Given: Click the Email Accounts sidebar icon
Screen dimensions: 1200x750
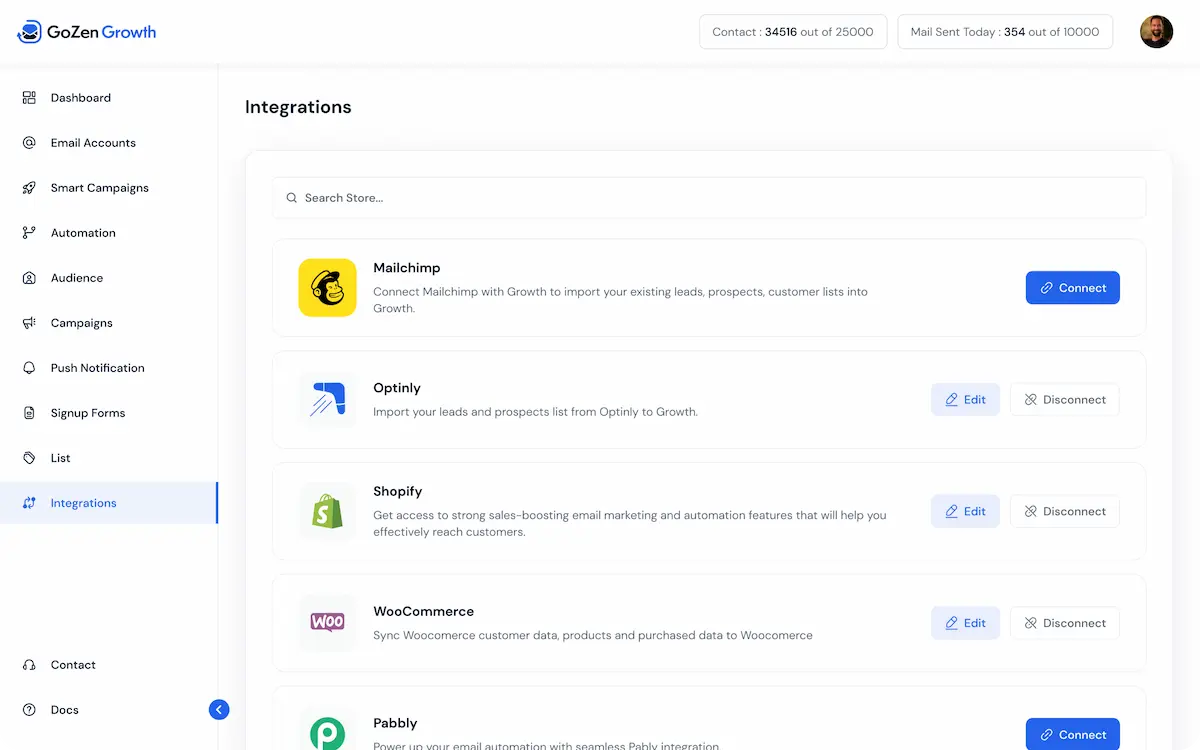Looking at the screenshot, I should (x=28, y=142).
